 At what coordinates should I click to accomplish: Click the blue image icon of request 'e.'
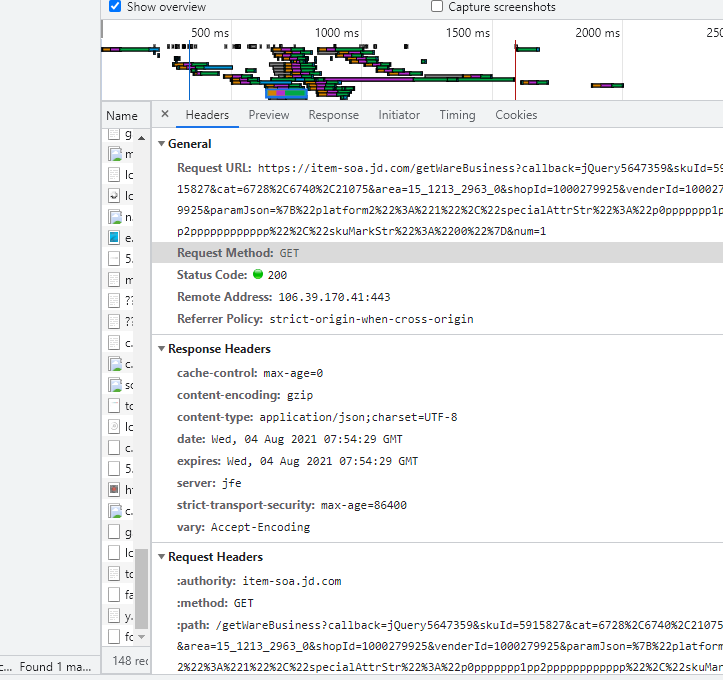point(114,237)
